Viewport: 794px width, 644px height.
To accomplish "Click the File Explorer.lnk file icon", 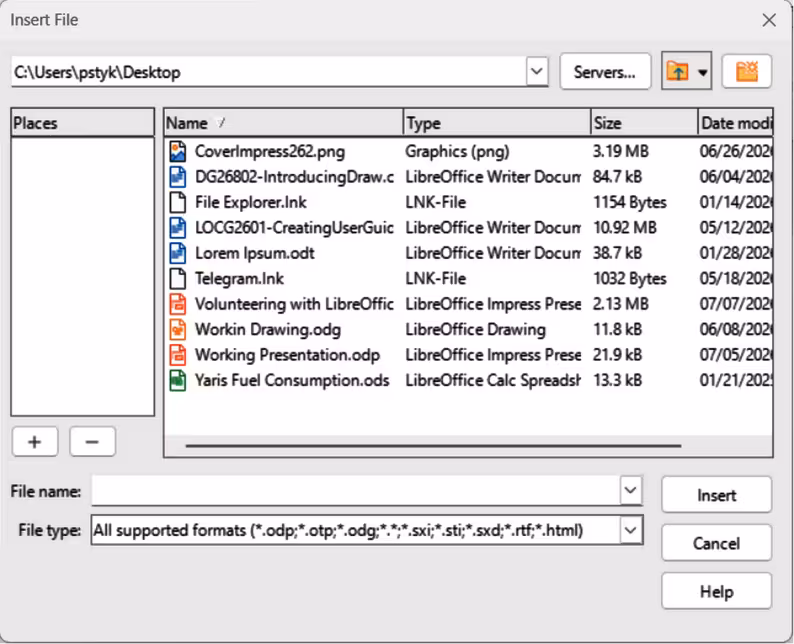I will click(x=178, y=202).
